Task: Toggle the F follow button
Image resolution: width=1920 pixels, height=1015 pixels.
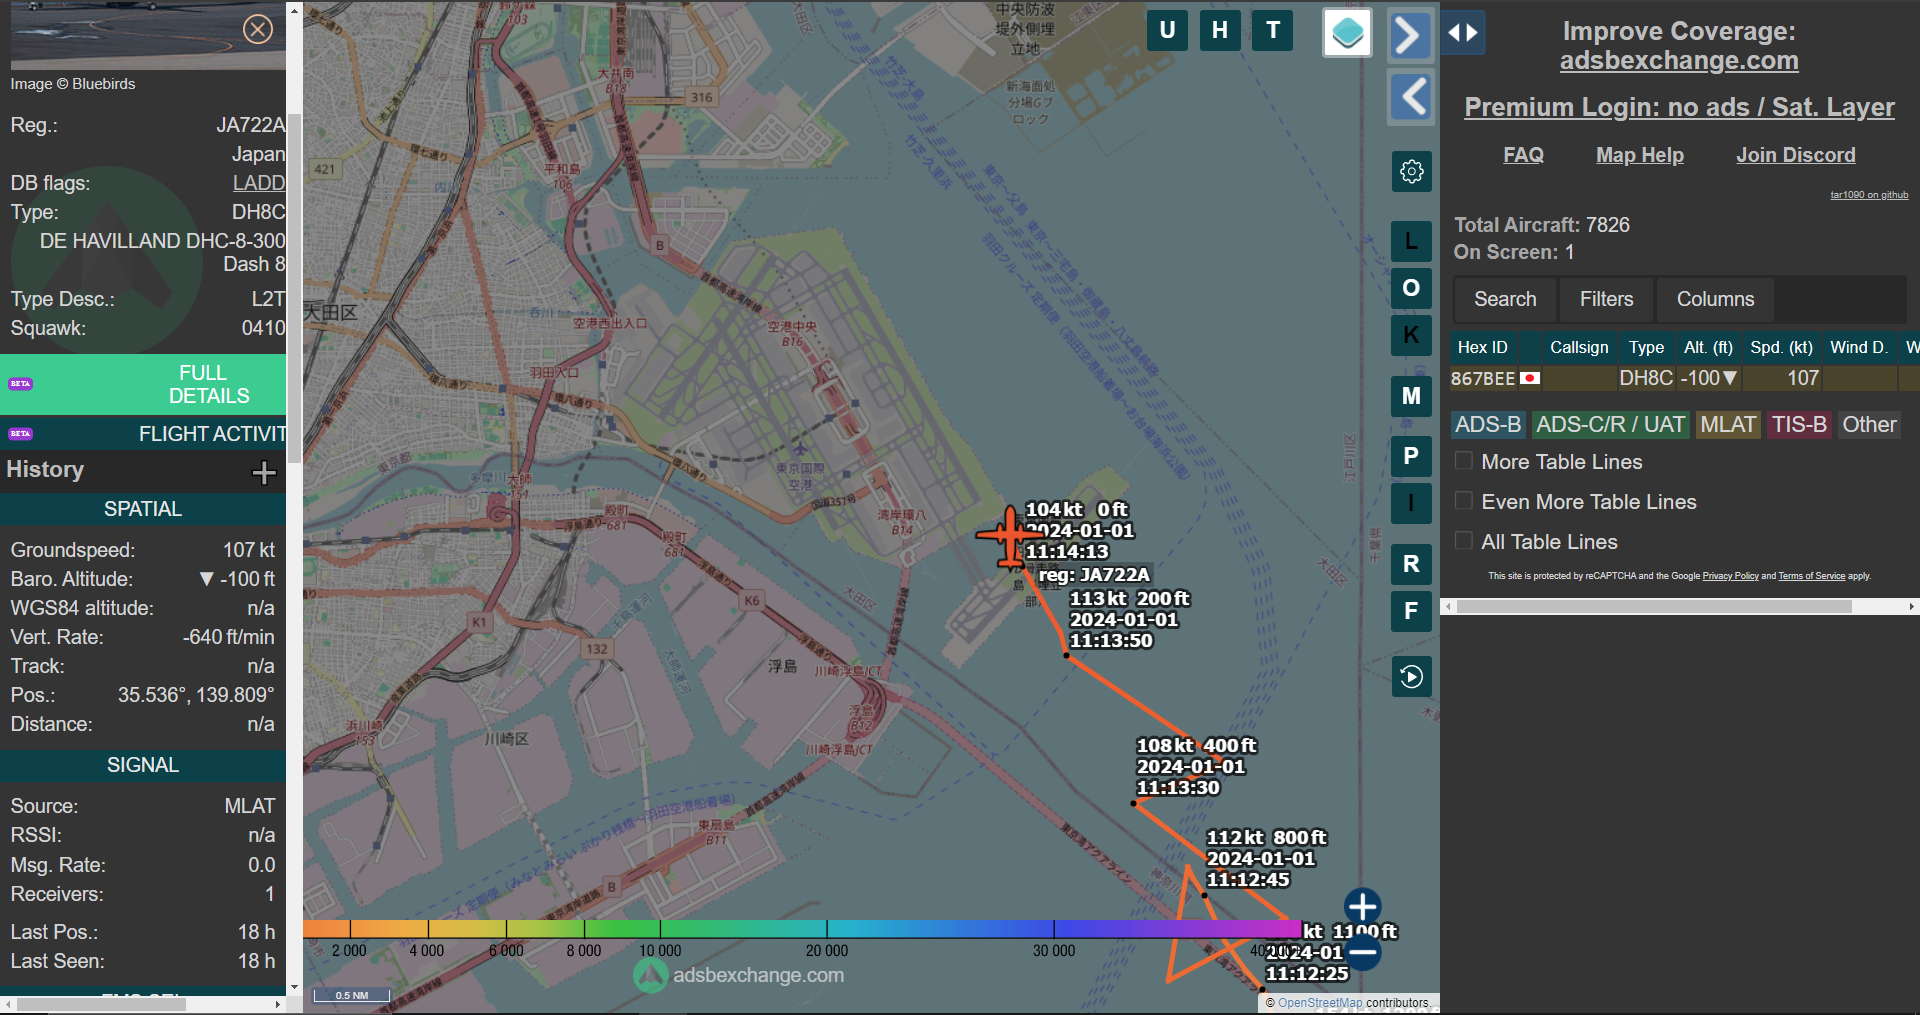Action: click(1411, 611)
